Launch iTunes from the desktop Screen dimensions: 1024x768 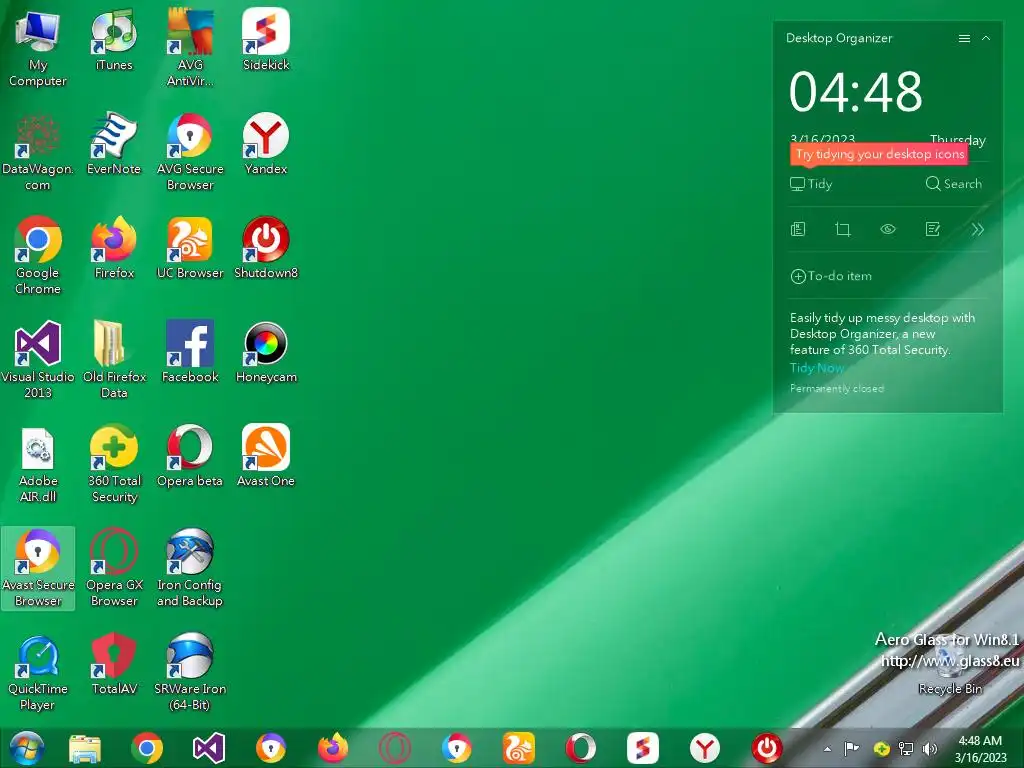114,40
